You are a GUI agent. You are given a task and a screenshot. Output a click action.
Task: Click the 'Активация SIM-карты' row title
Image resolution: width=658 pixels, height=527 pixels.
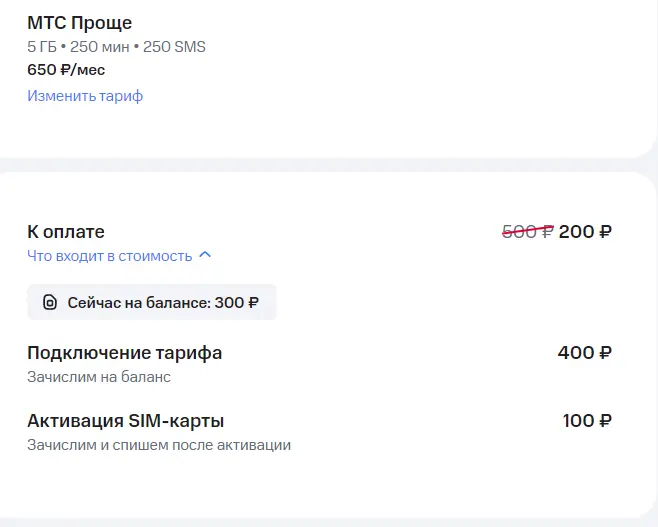coord(125,421)
